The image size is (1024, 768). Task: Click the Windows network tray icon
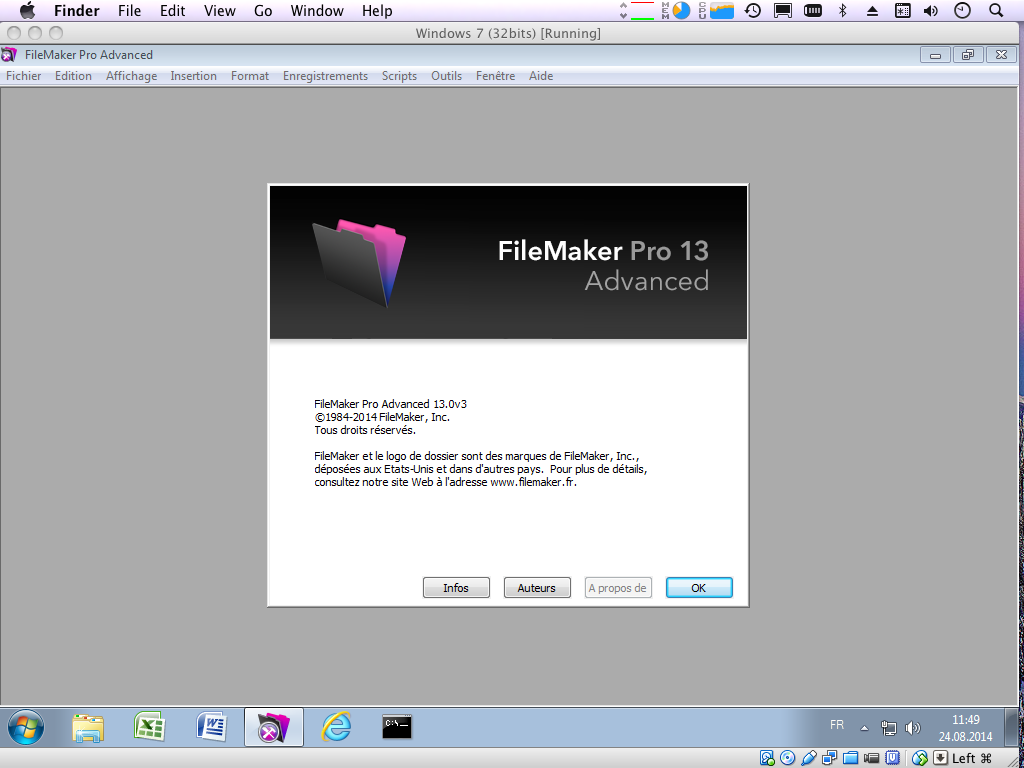point(889,728)
